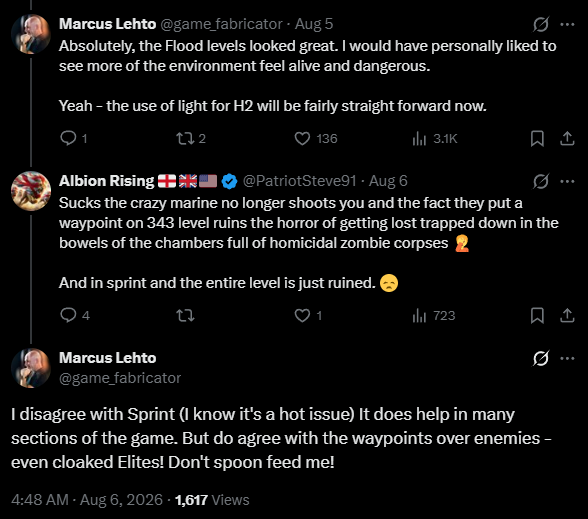Viewport: 588px width, 519px height.
Task: Open more options on main Sprint tweet
Action: click(567, 358)
